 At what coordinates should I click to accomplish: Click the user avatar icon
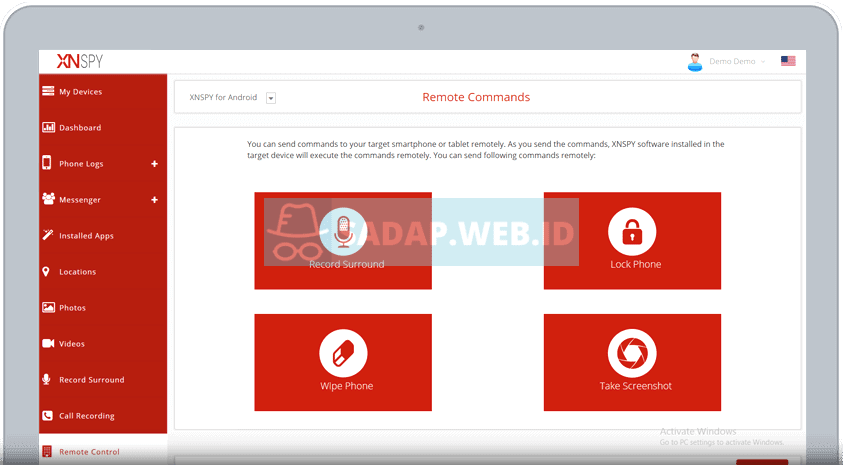point(695,62)
